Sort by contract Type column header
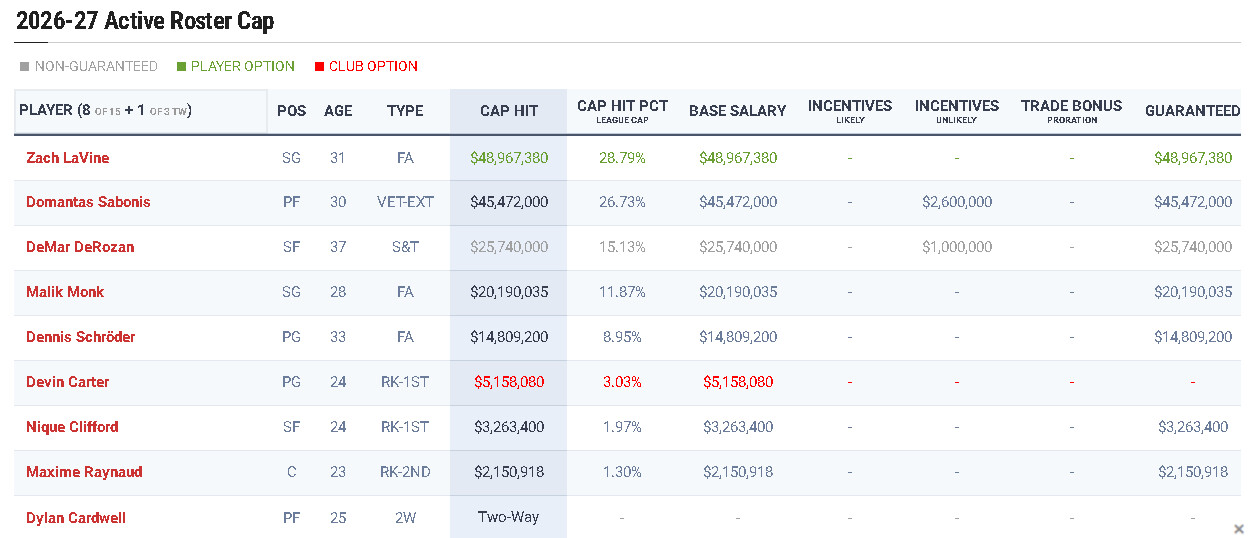Image resolution: width=1257 pixels, height=538 pixels. [x=405, y=111]
